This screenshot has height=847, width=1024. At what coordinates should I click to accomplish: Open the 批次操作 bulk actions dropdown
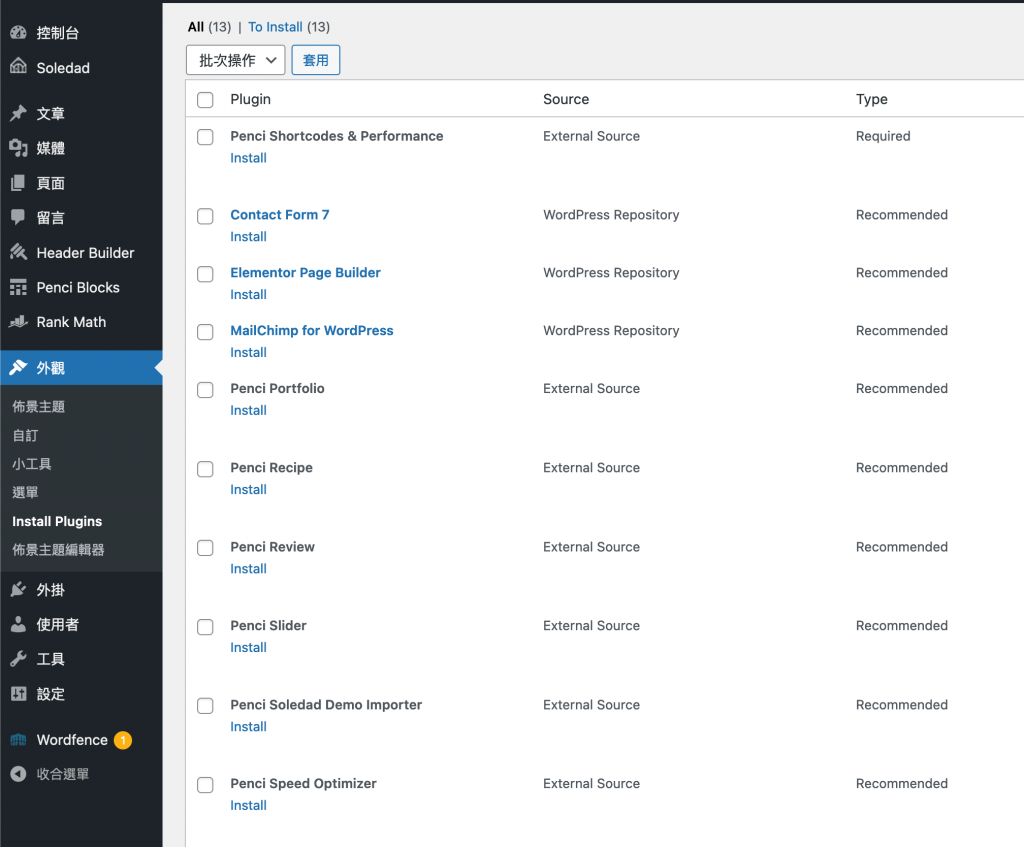[236, 60]
